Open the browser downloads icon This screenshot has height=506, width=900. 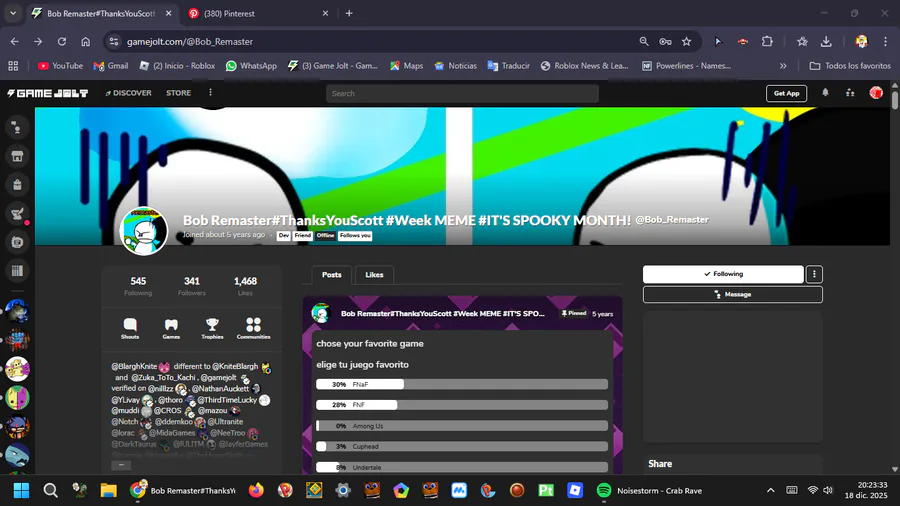(826, 41)
